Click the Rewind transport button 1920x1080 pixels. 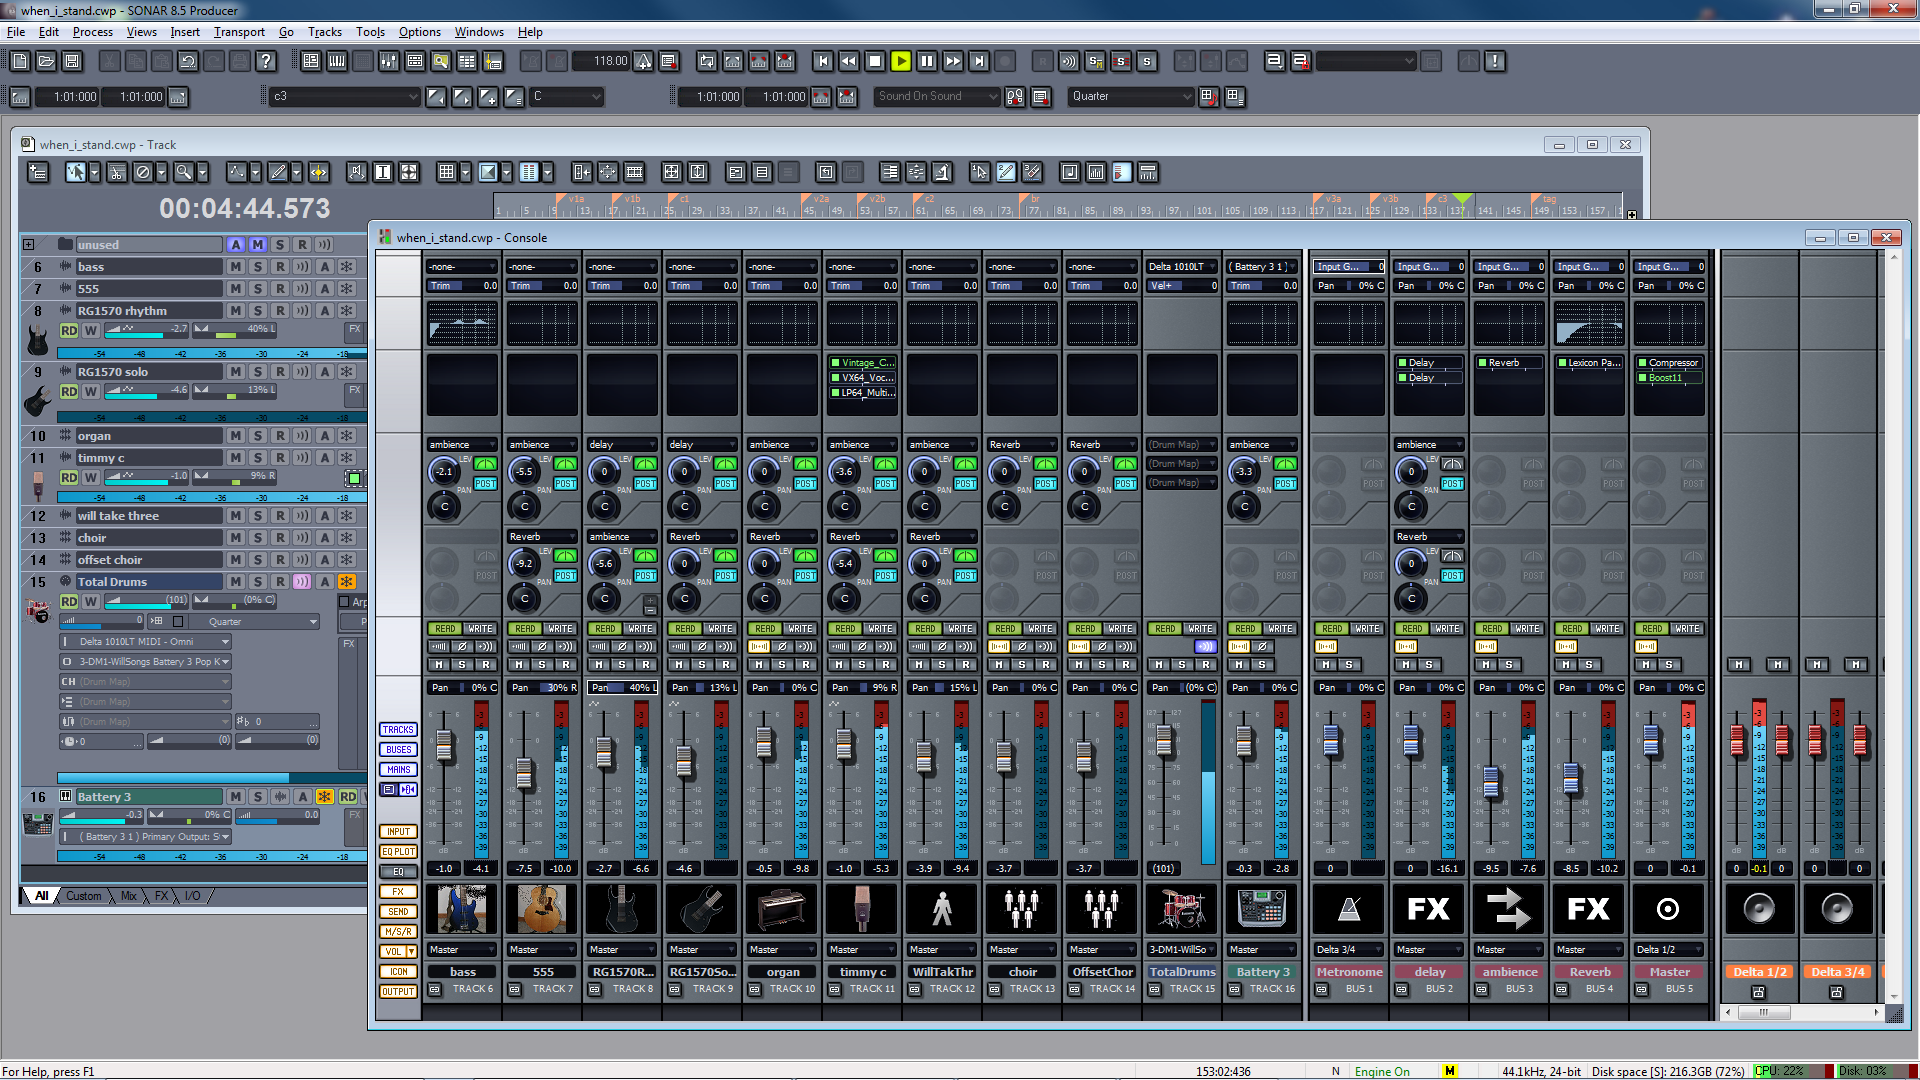(x=849, y=61)
